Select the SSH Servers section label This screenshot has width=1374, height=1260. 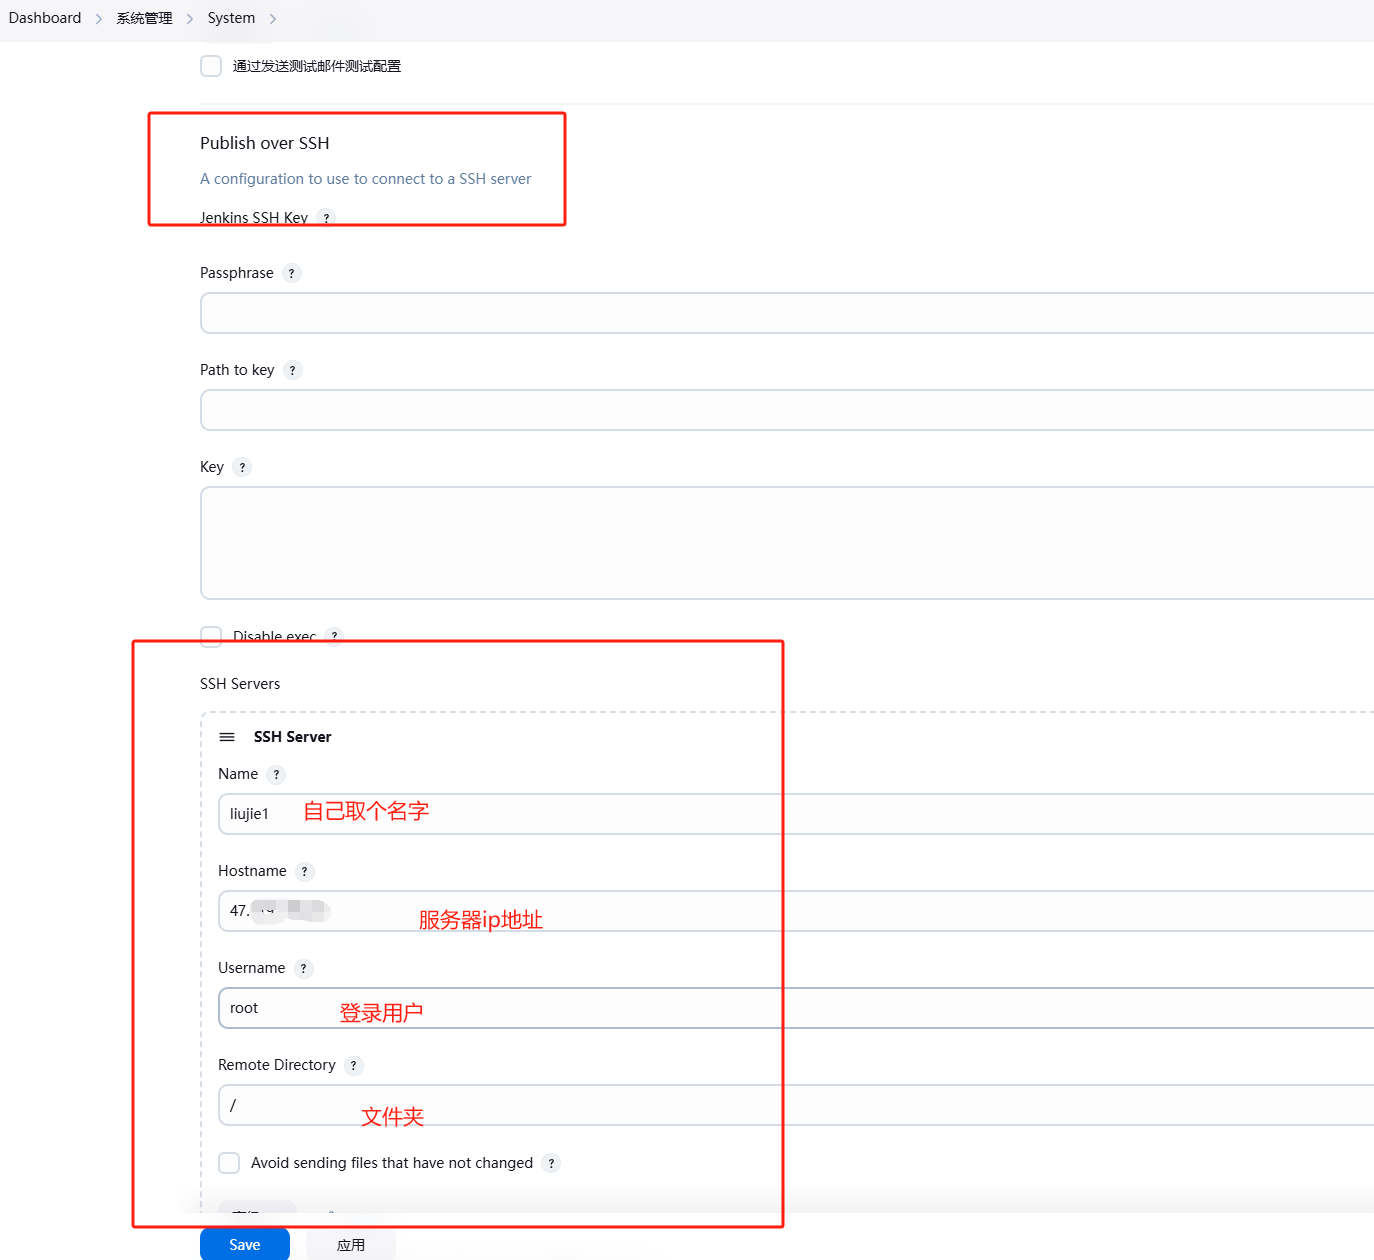[x=240, y=684]
